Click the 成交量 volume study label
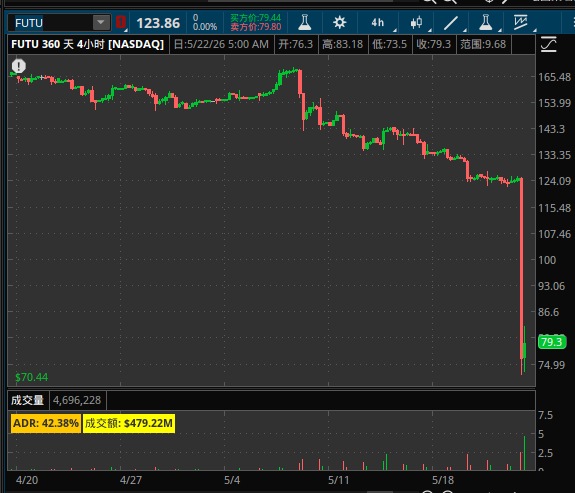Viewport: 575px width, 493px height. tap(28, 400)
